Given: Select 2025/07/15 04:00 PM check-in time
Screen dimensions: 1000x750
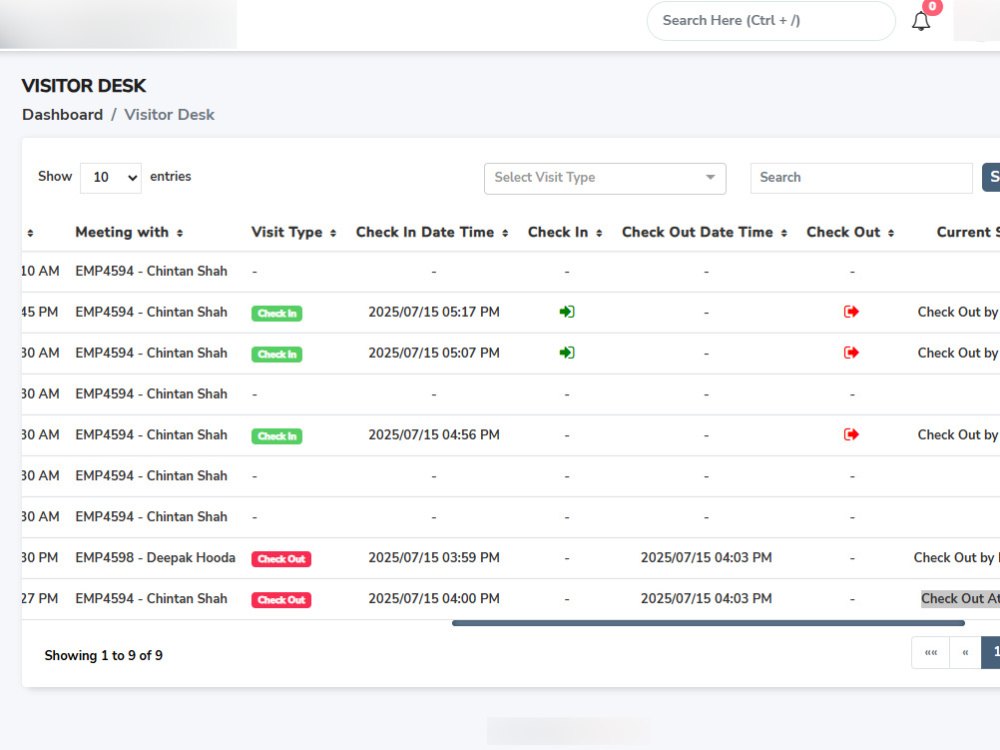Looking at the screenshot, I should coord(434,598).
